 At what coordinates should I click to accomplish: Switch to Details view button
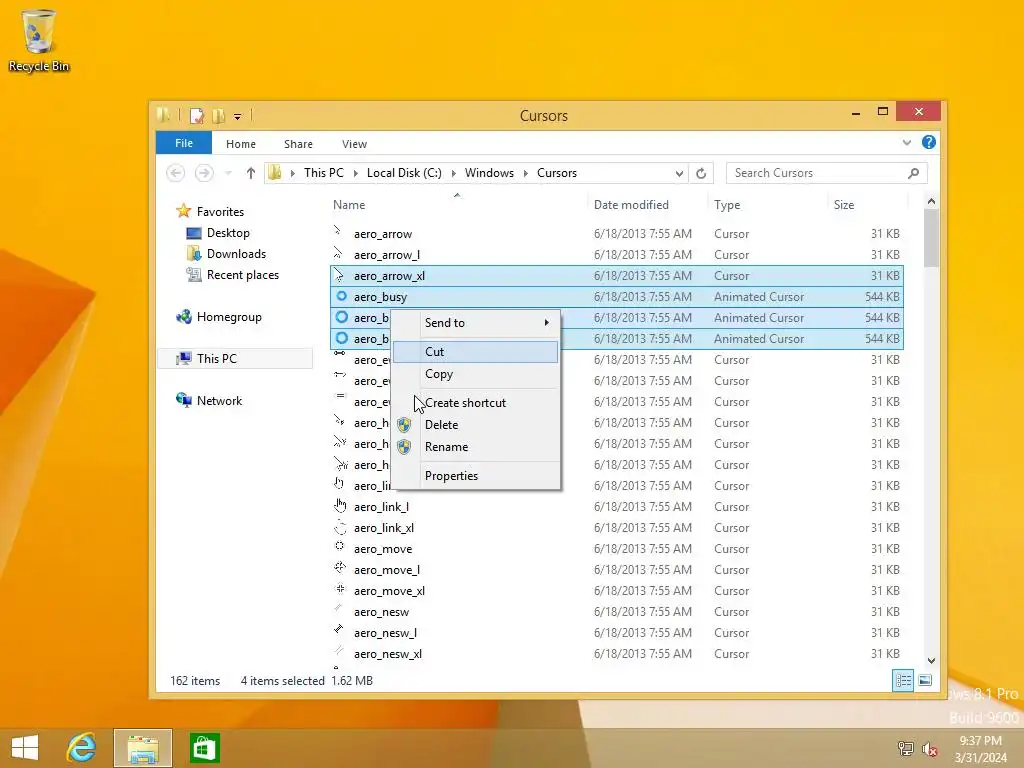tap(903, 680)
